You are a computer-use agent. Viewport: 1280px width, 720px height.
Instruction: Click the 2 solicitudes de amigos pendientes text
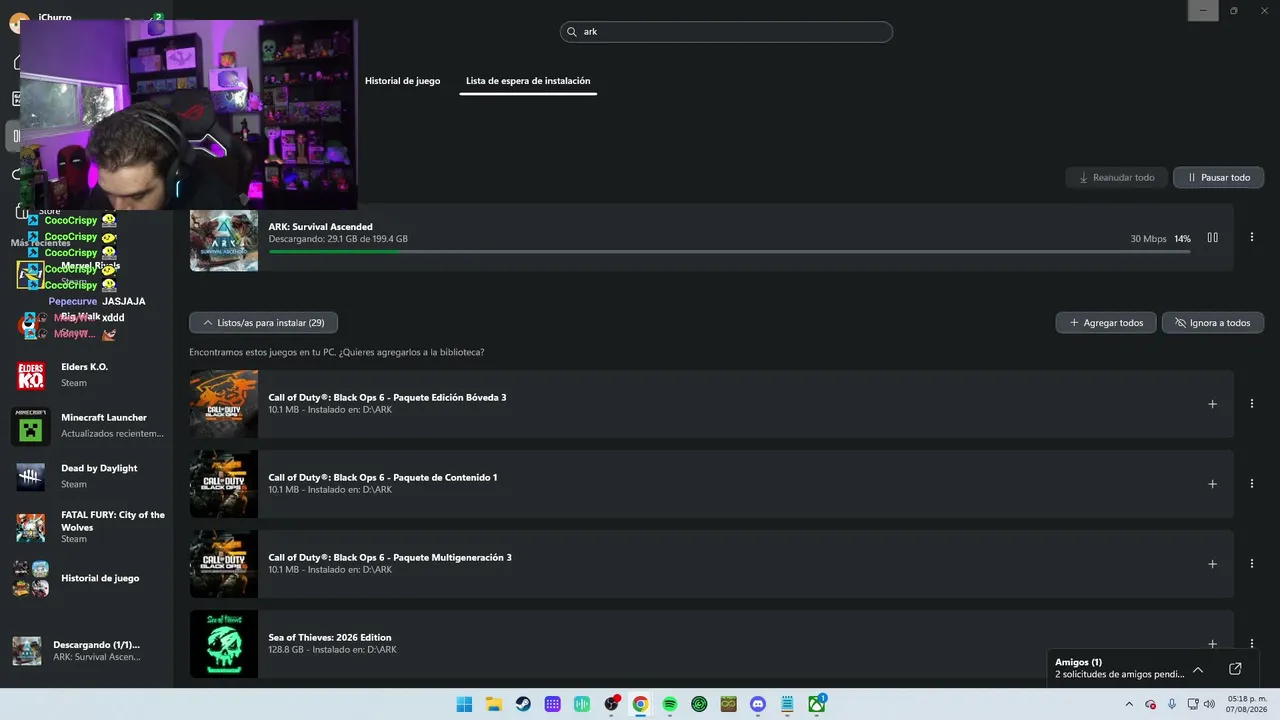[x=1119, y=674]
